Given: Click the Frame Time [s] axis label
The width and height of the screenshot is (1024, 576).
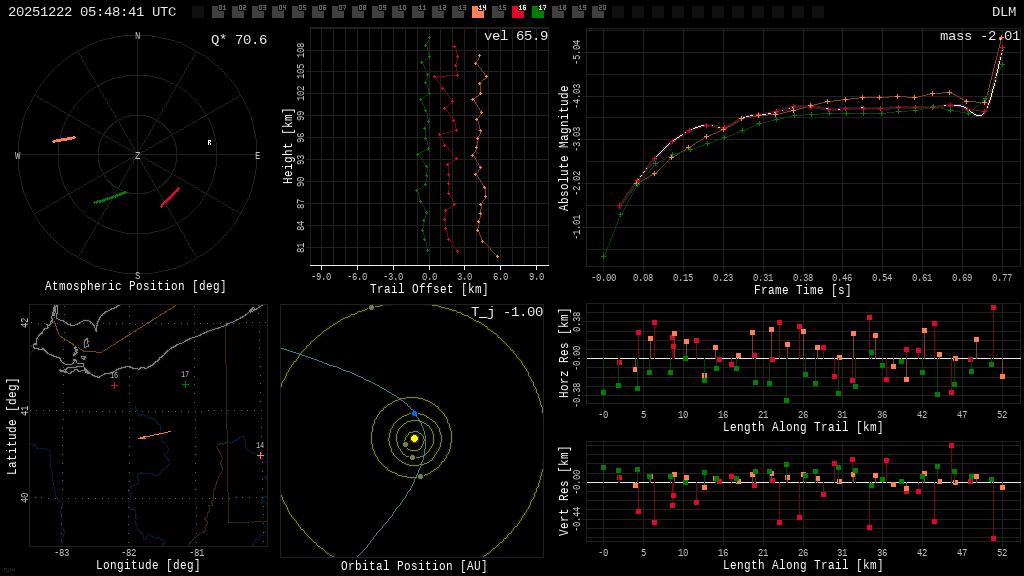Looking at the screenshot, I should 803,290.
